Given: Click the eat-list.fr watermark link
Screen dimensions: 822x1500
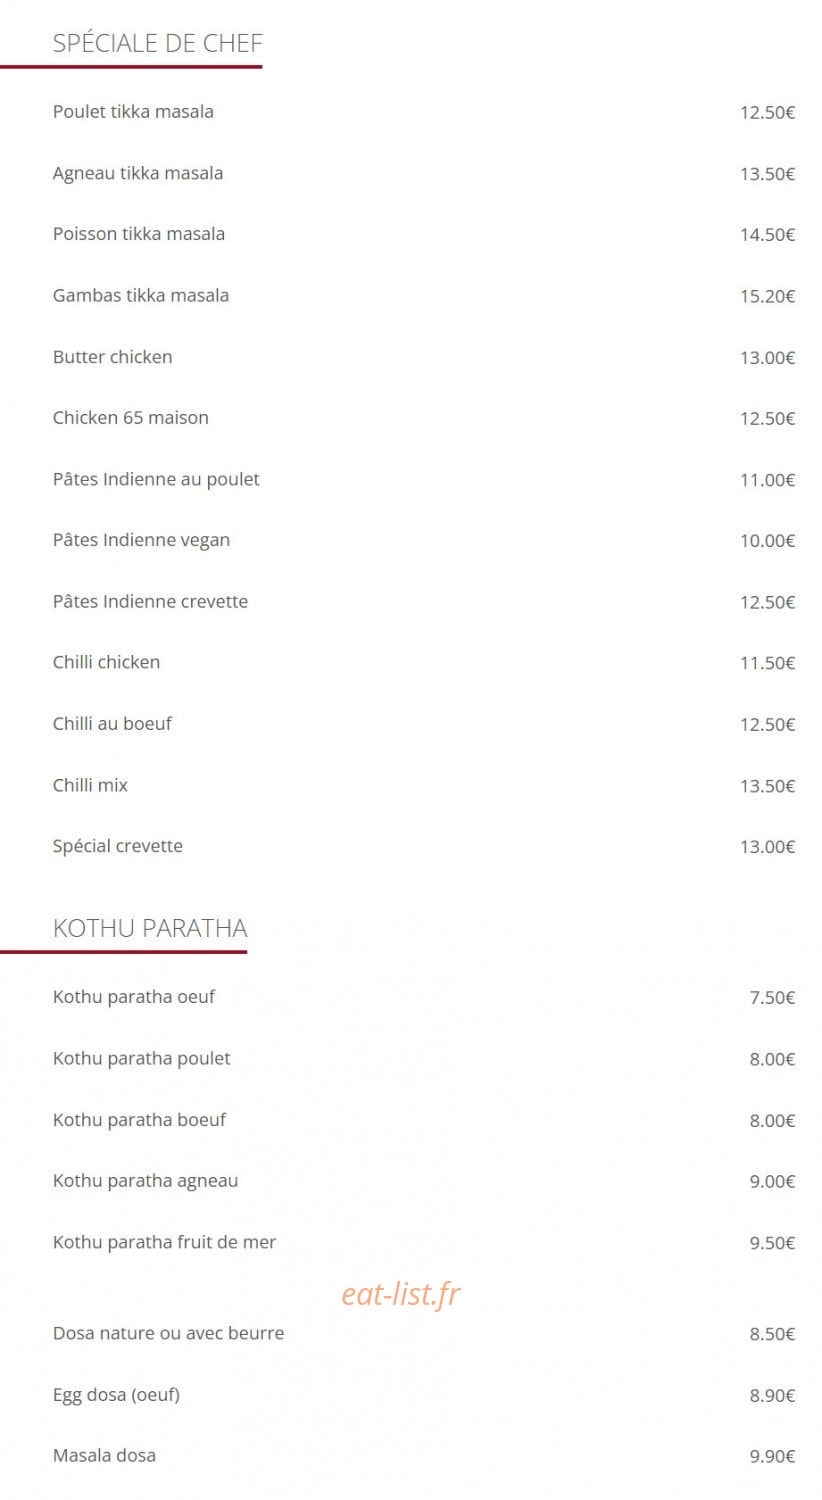Looking at the screenshot, I should point(401,1294).
